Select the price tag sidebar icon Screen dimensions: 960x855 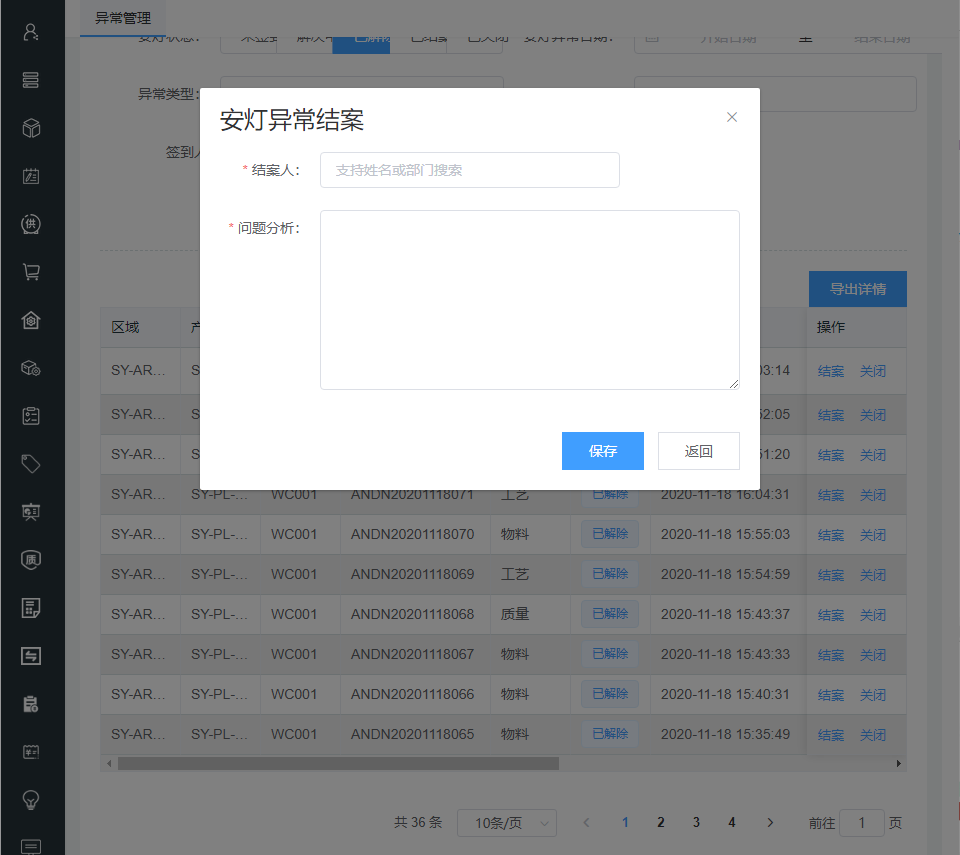point(31,463)
